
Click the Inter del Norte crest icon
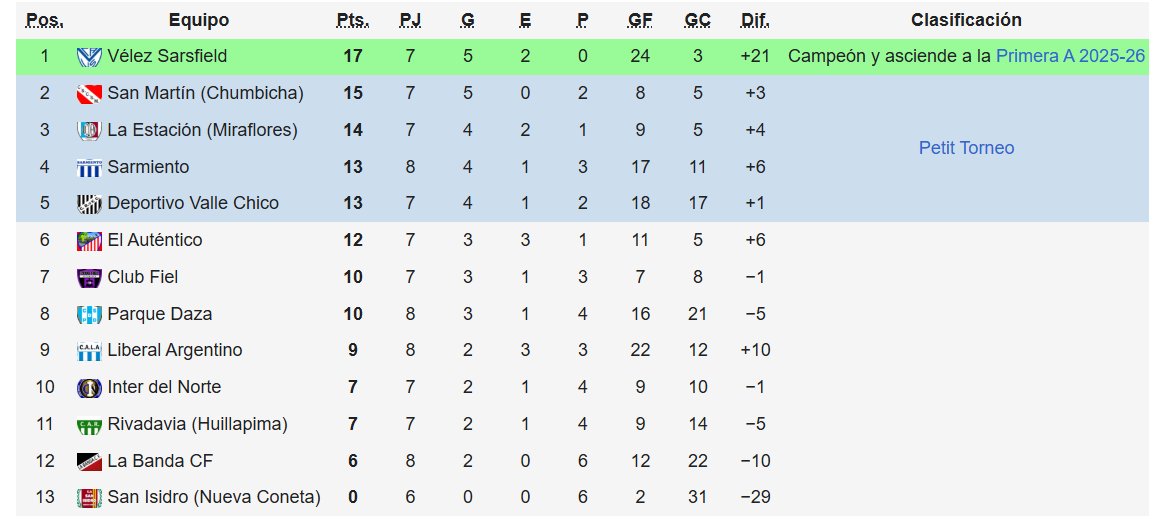coord(89,388)
